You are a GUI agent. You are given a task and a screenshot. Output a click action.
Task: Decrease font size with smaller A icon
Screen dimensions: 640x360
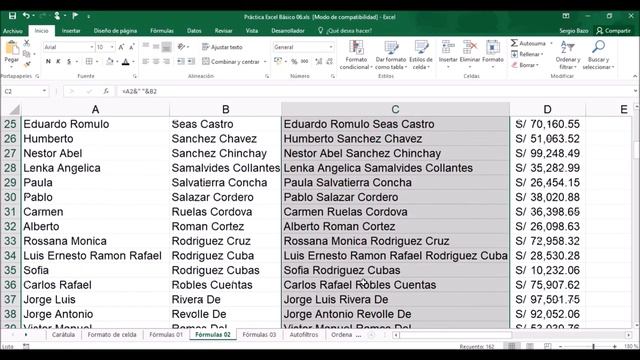tap(131, 47)
